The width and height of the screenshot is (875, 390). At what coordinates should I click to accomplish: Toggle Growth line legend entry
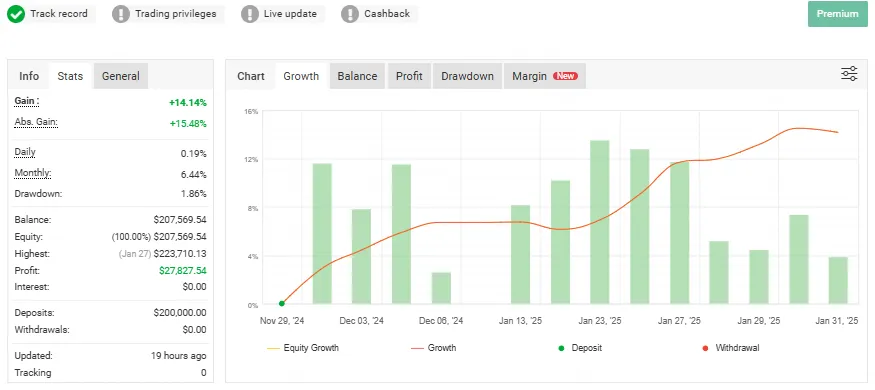(434, 348)
